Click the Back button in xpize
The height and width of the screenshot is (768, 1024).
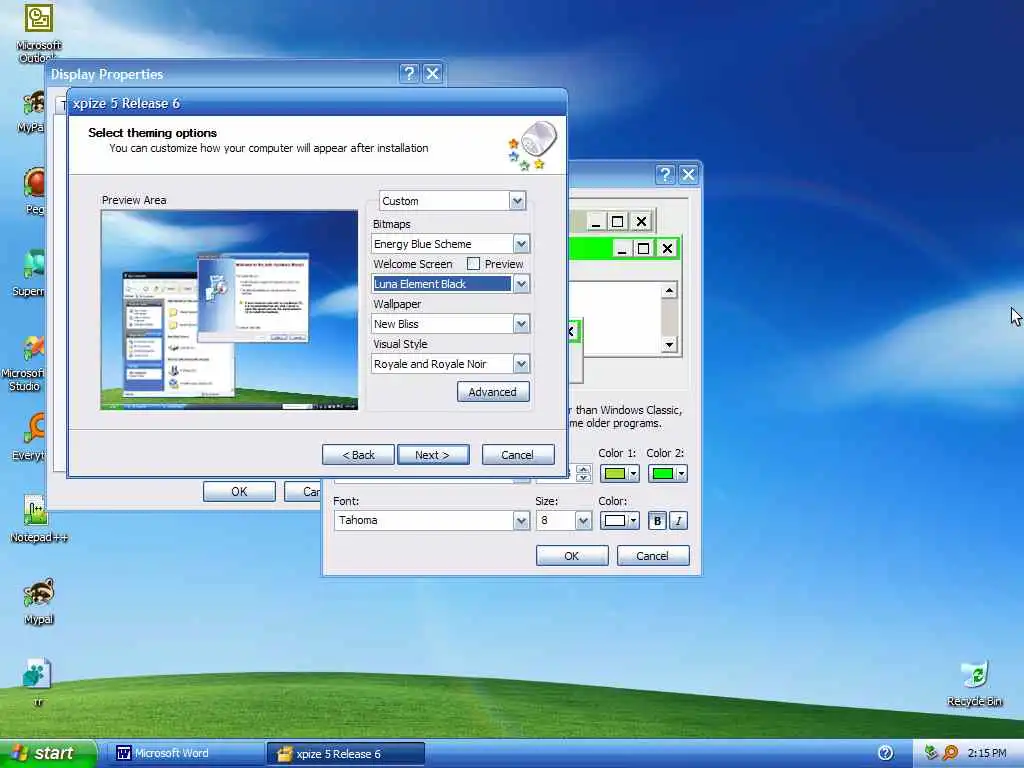(x=359, y=455)
